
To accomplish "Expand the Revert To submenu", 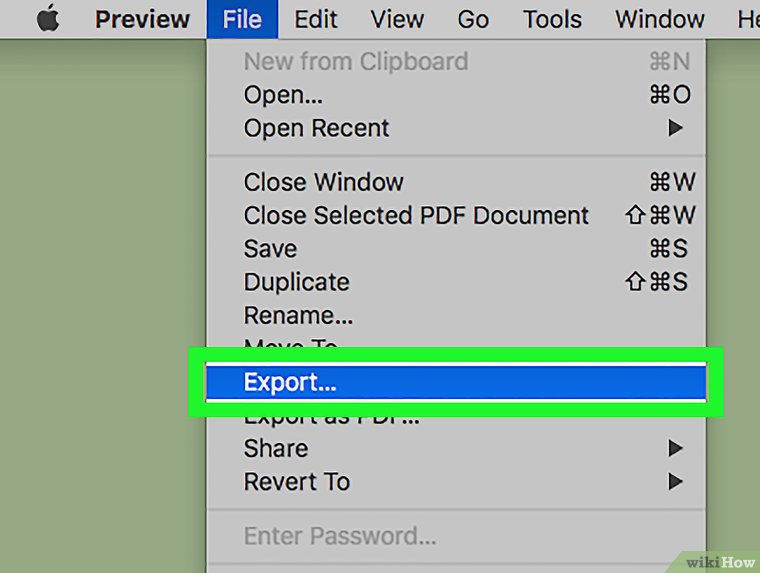I will click(x=296, y=481).
